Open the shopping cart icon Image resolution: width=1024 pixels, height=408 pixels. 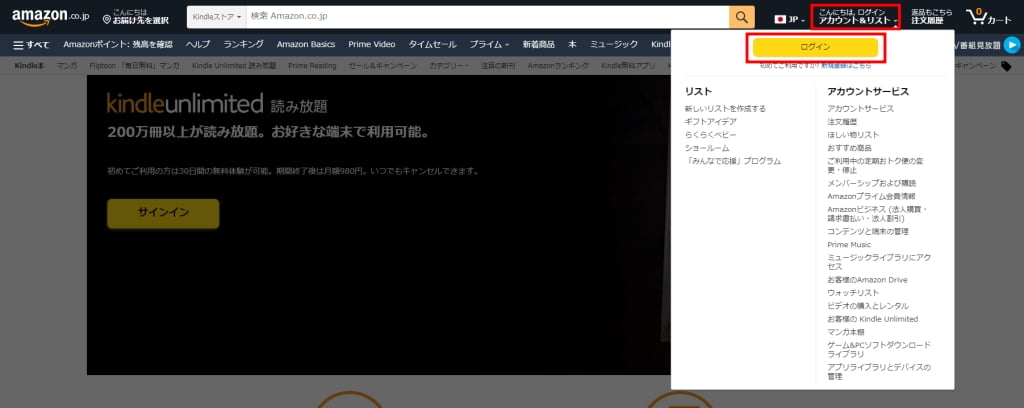pos(989,17)
